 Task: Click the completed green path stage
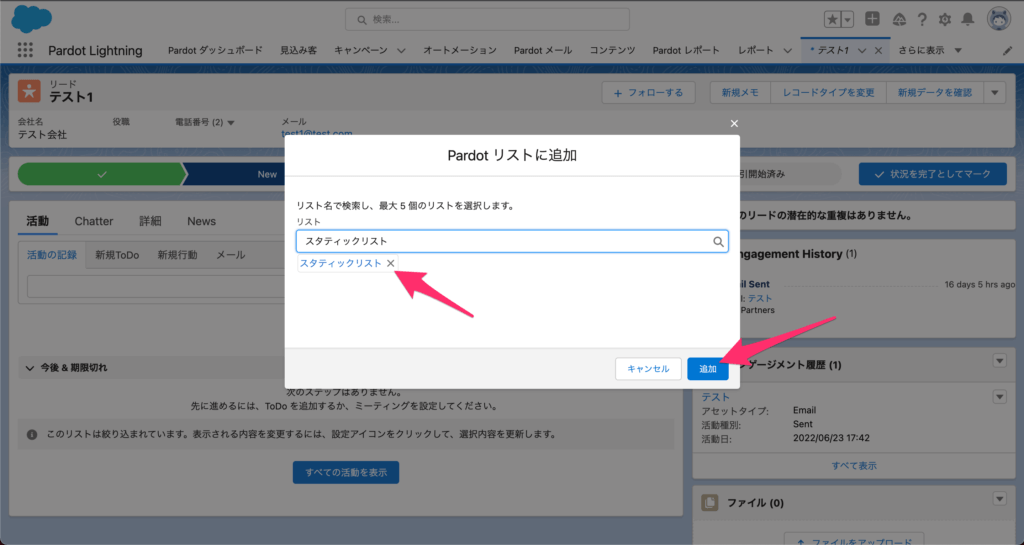[x=102, y=174]
